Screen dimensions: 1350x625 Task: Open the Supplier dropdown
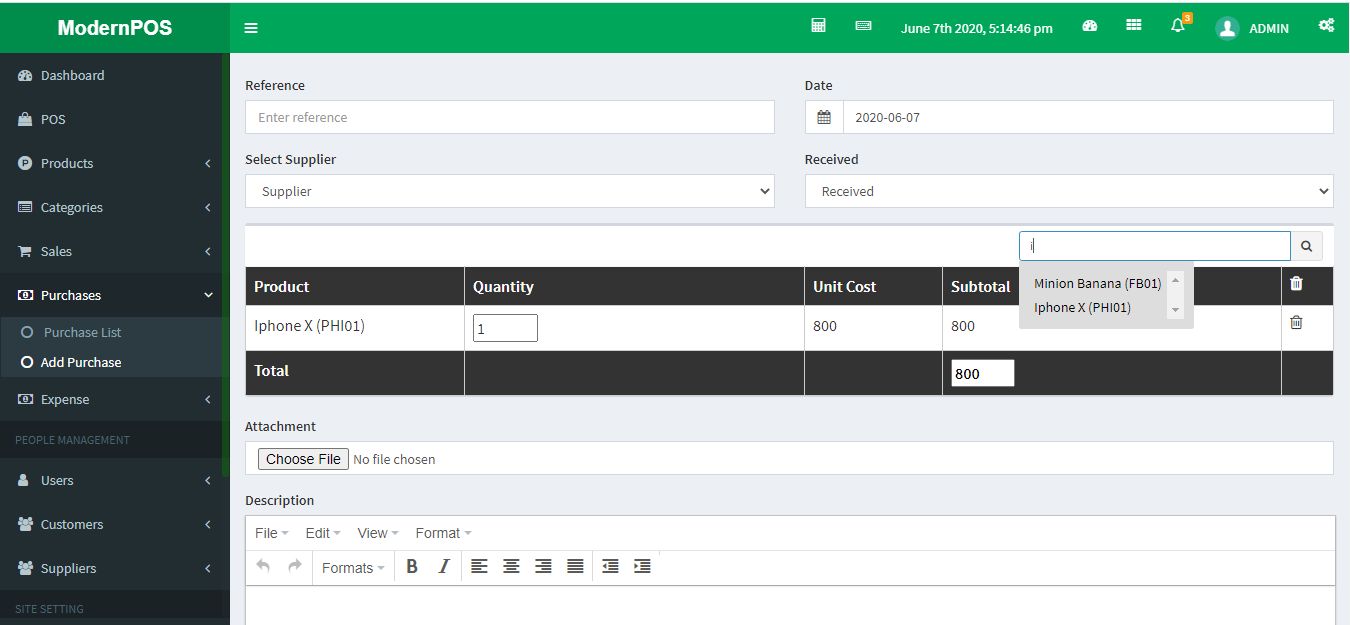tap(510, 191)
